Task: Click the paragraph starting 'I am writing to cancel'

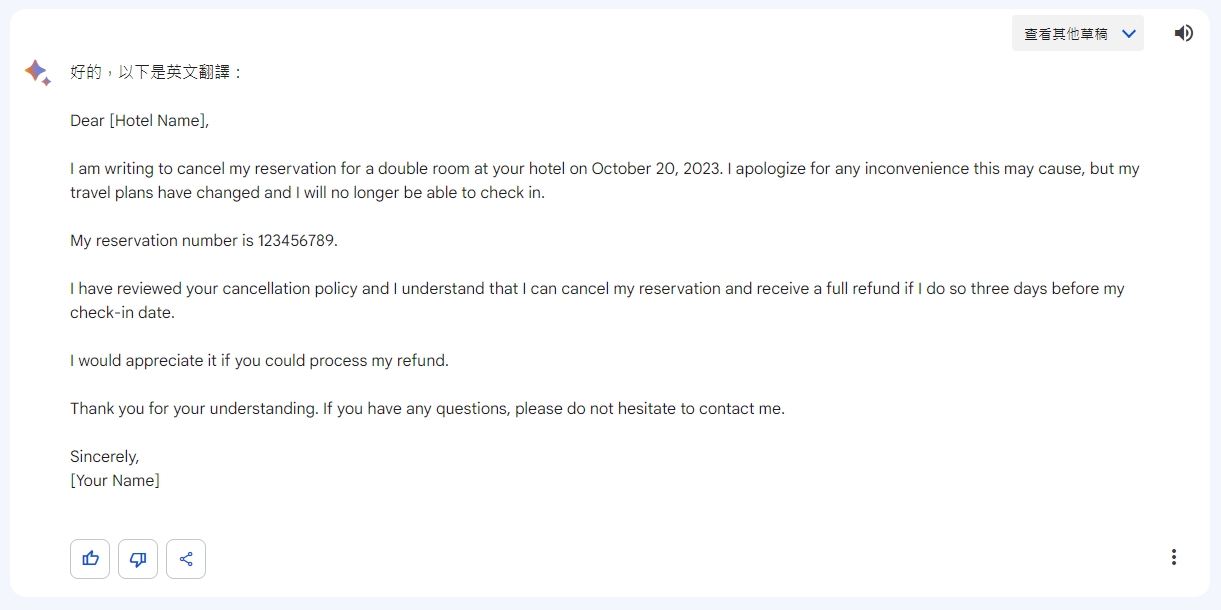Action: tap(605, 180)
